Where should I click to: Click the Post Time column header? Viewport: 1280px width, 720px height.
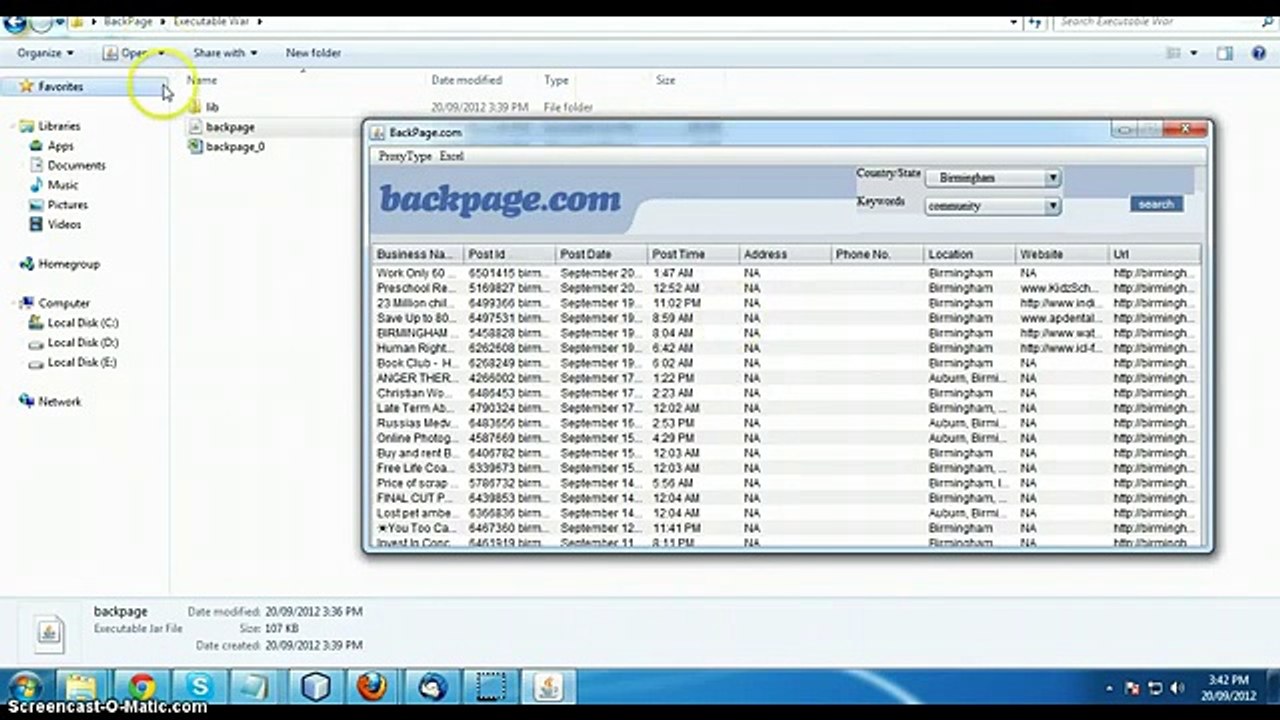click(x=693, y=254)
